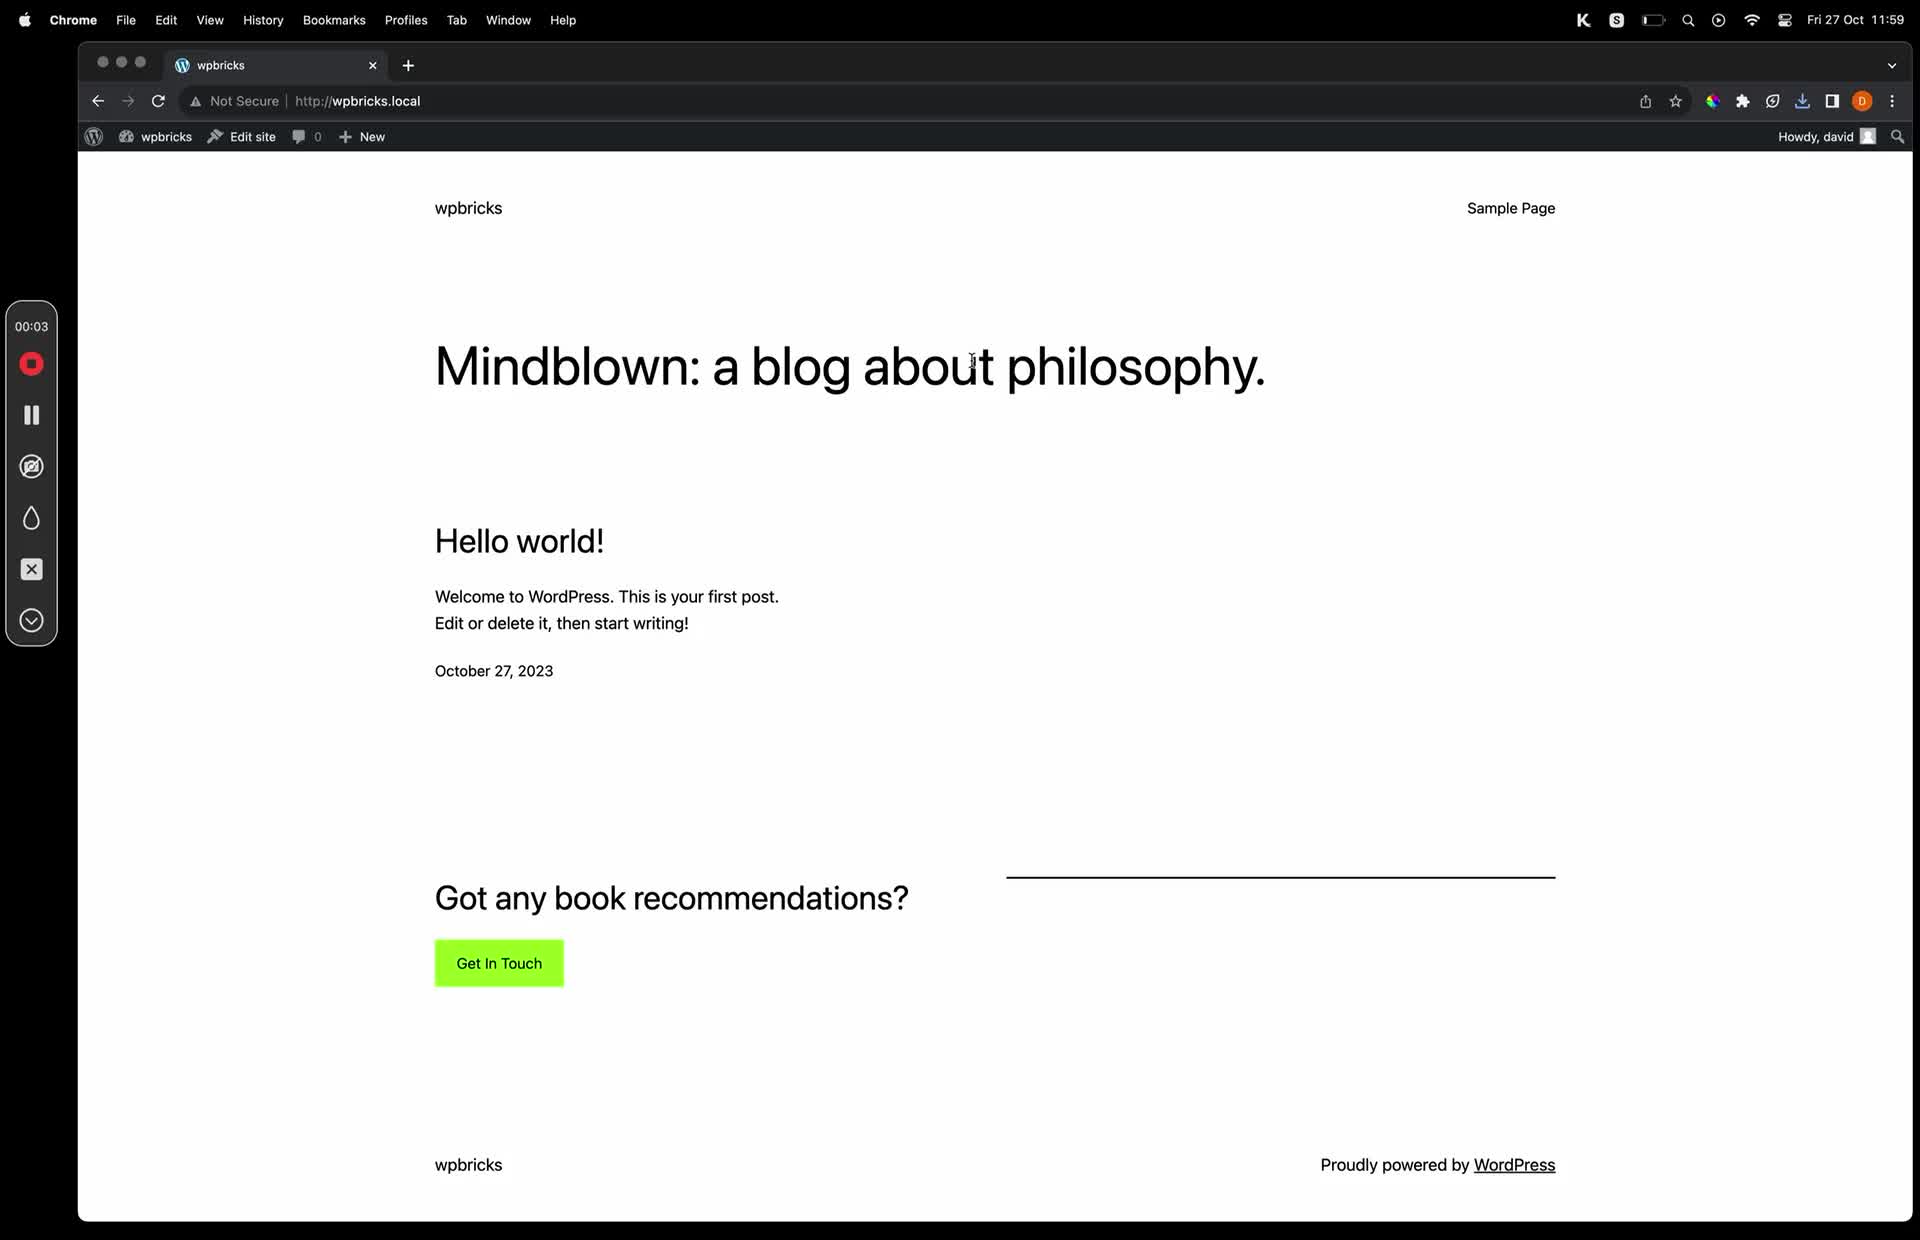Open the Sample Page navigation link
Image resolution: width=1920 pixels, height=1240 pixels.
click(x=1510, y=208)
